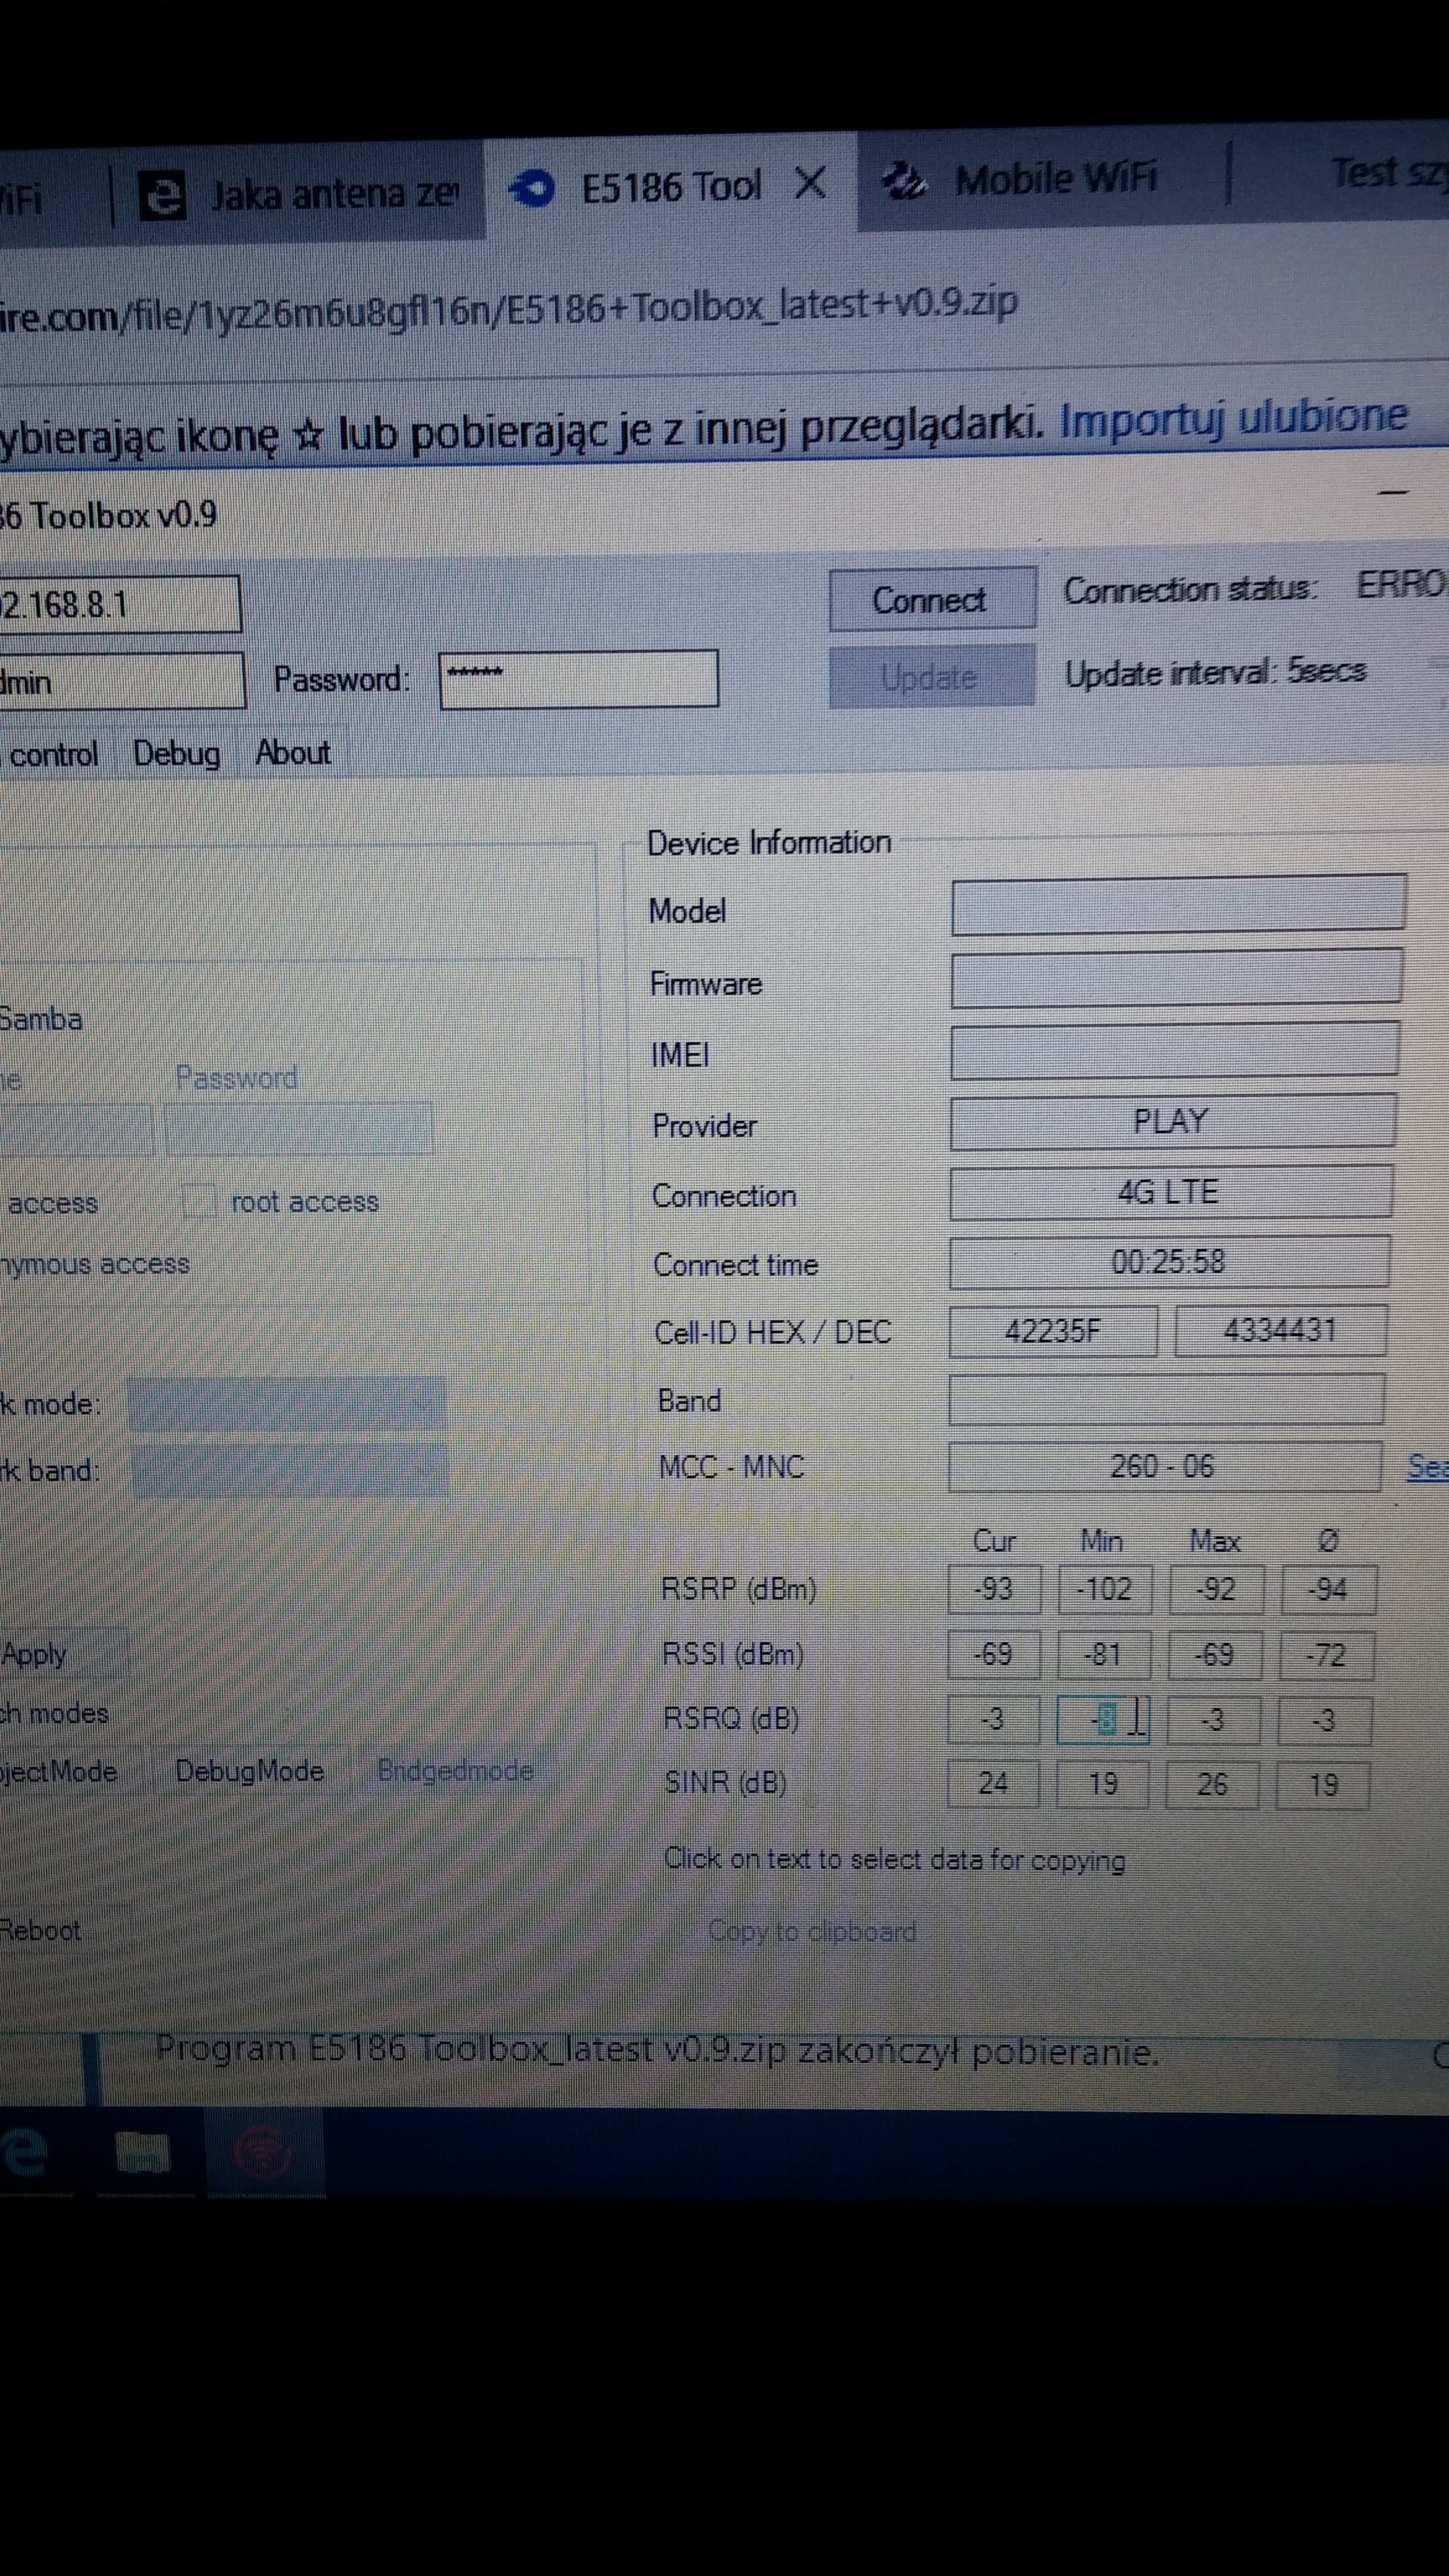Image resolution: width=1449 pixels, height=2576 pixels.
Task: Click the router IP address field
Action: click(x=119, y=604)
